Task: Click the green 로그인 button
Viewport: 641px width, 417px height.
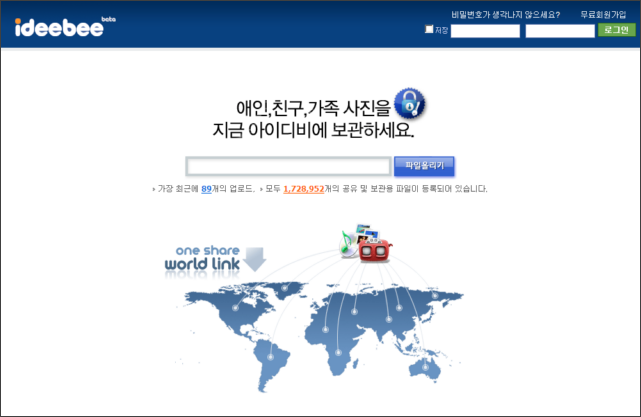Action: point(616,30)
